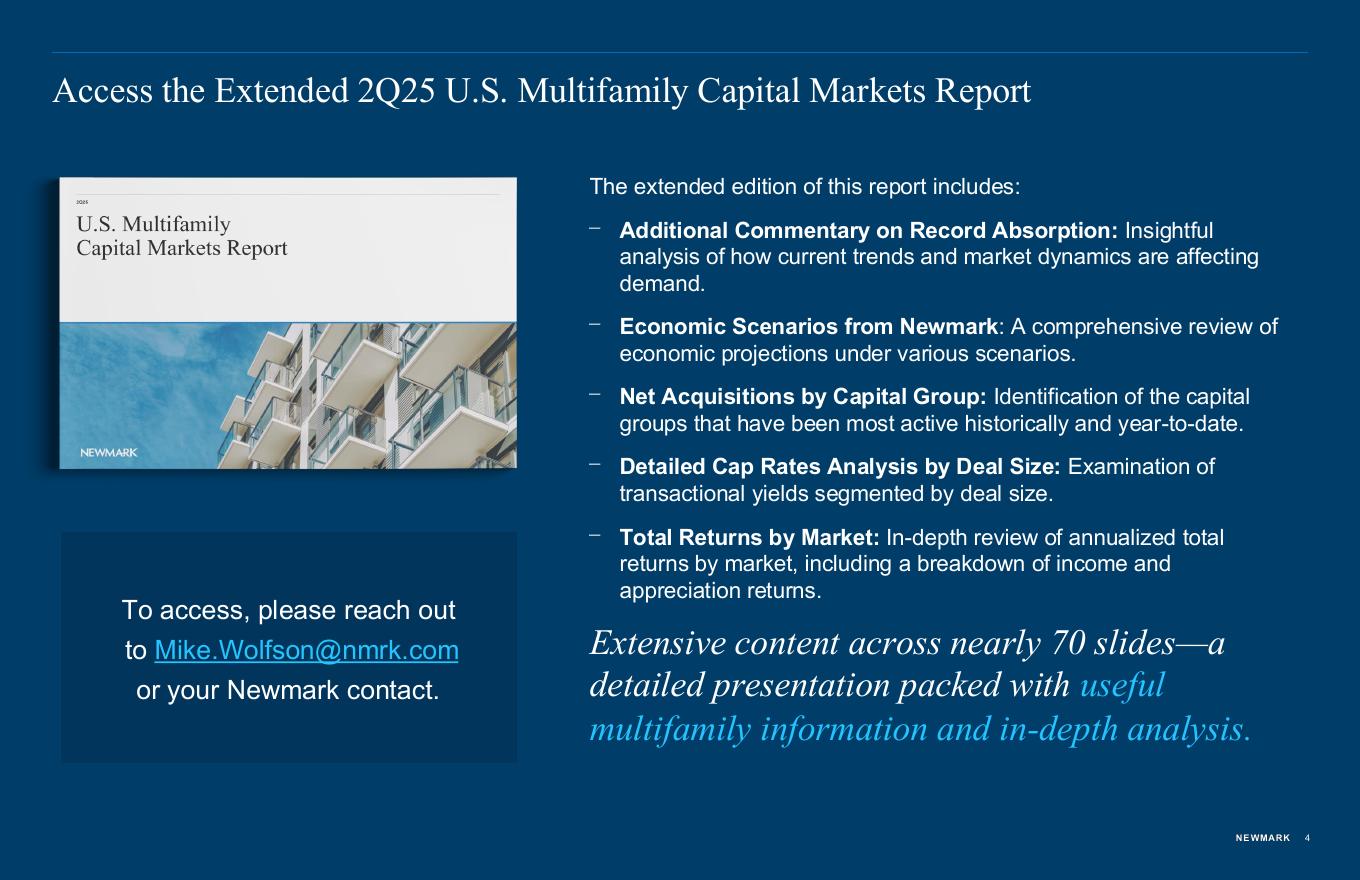This screenshot has height=880, width=1360.
Task: Click 'To access, please reach out' text
Action: click(288, 610)
